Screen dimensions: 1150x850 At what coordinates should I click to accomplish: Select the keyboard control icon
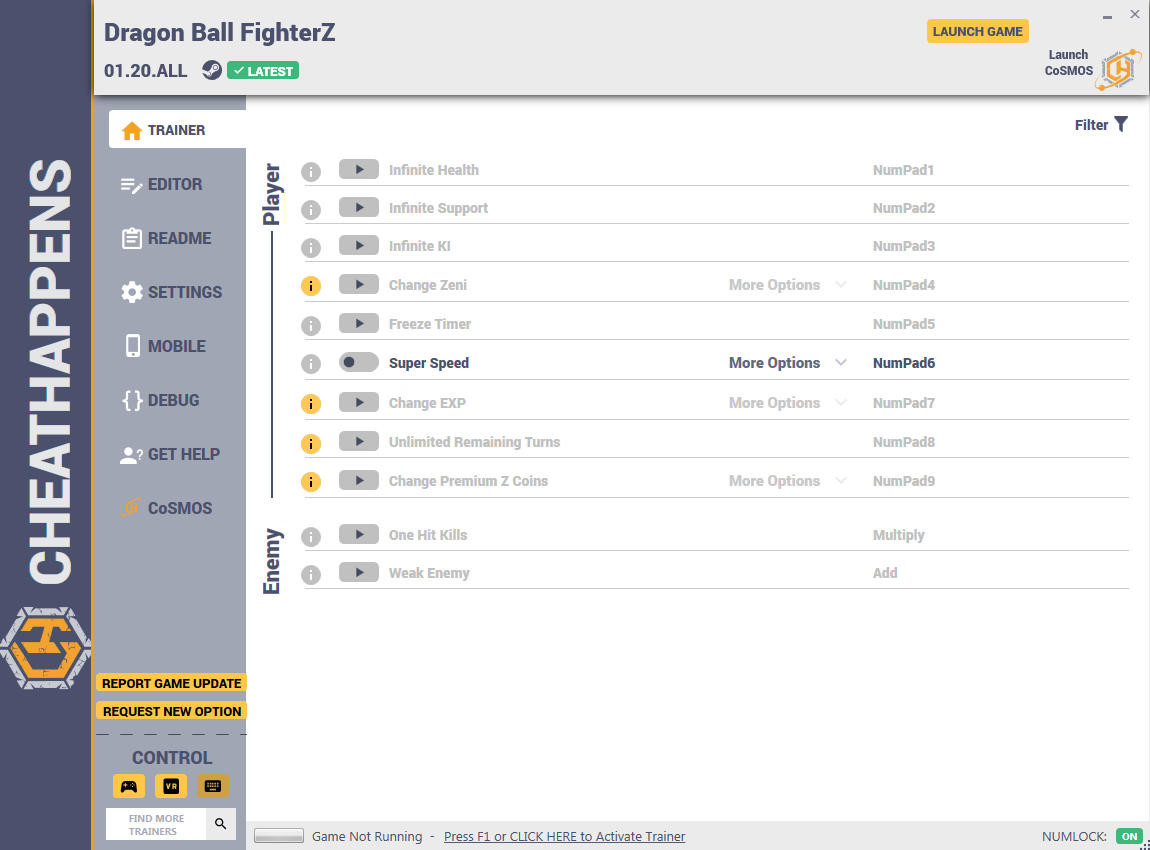[x=213, y=786]
